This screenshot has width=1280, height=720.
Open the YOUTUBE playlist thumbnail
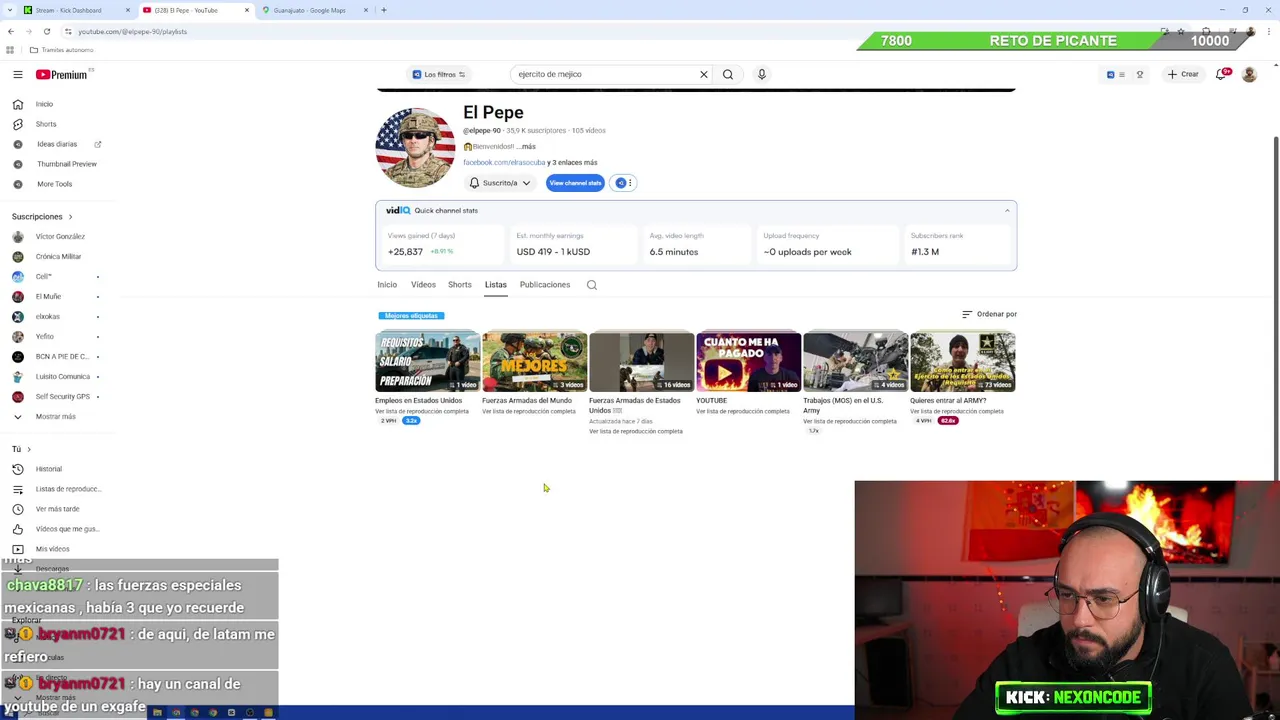[749, 361]
